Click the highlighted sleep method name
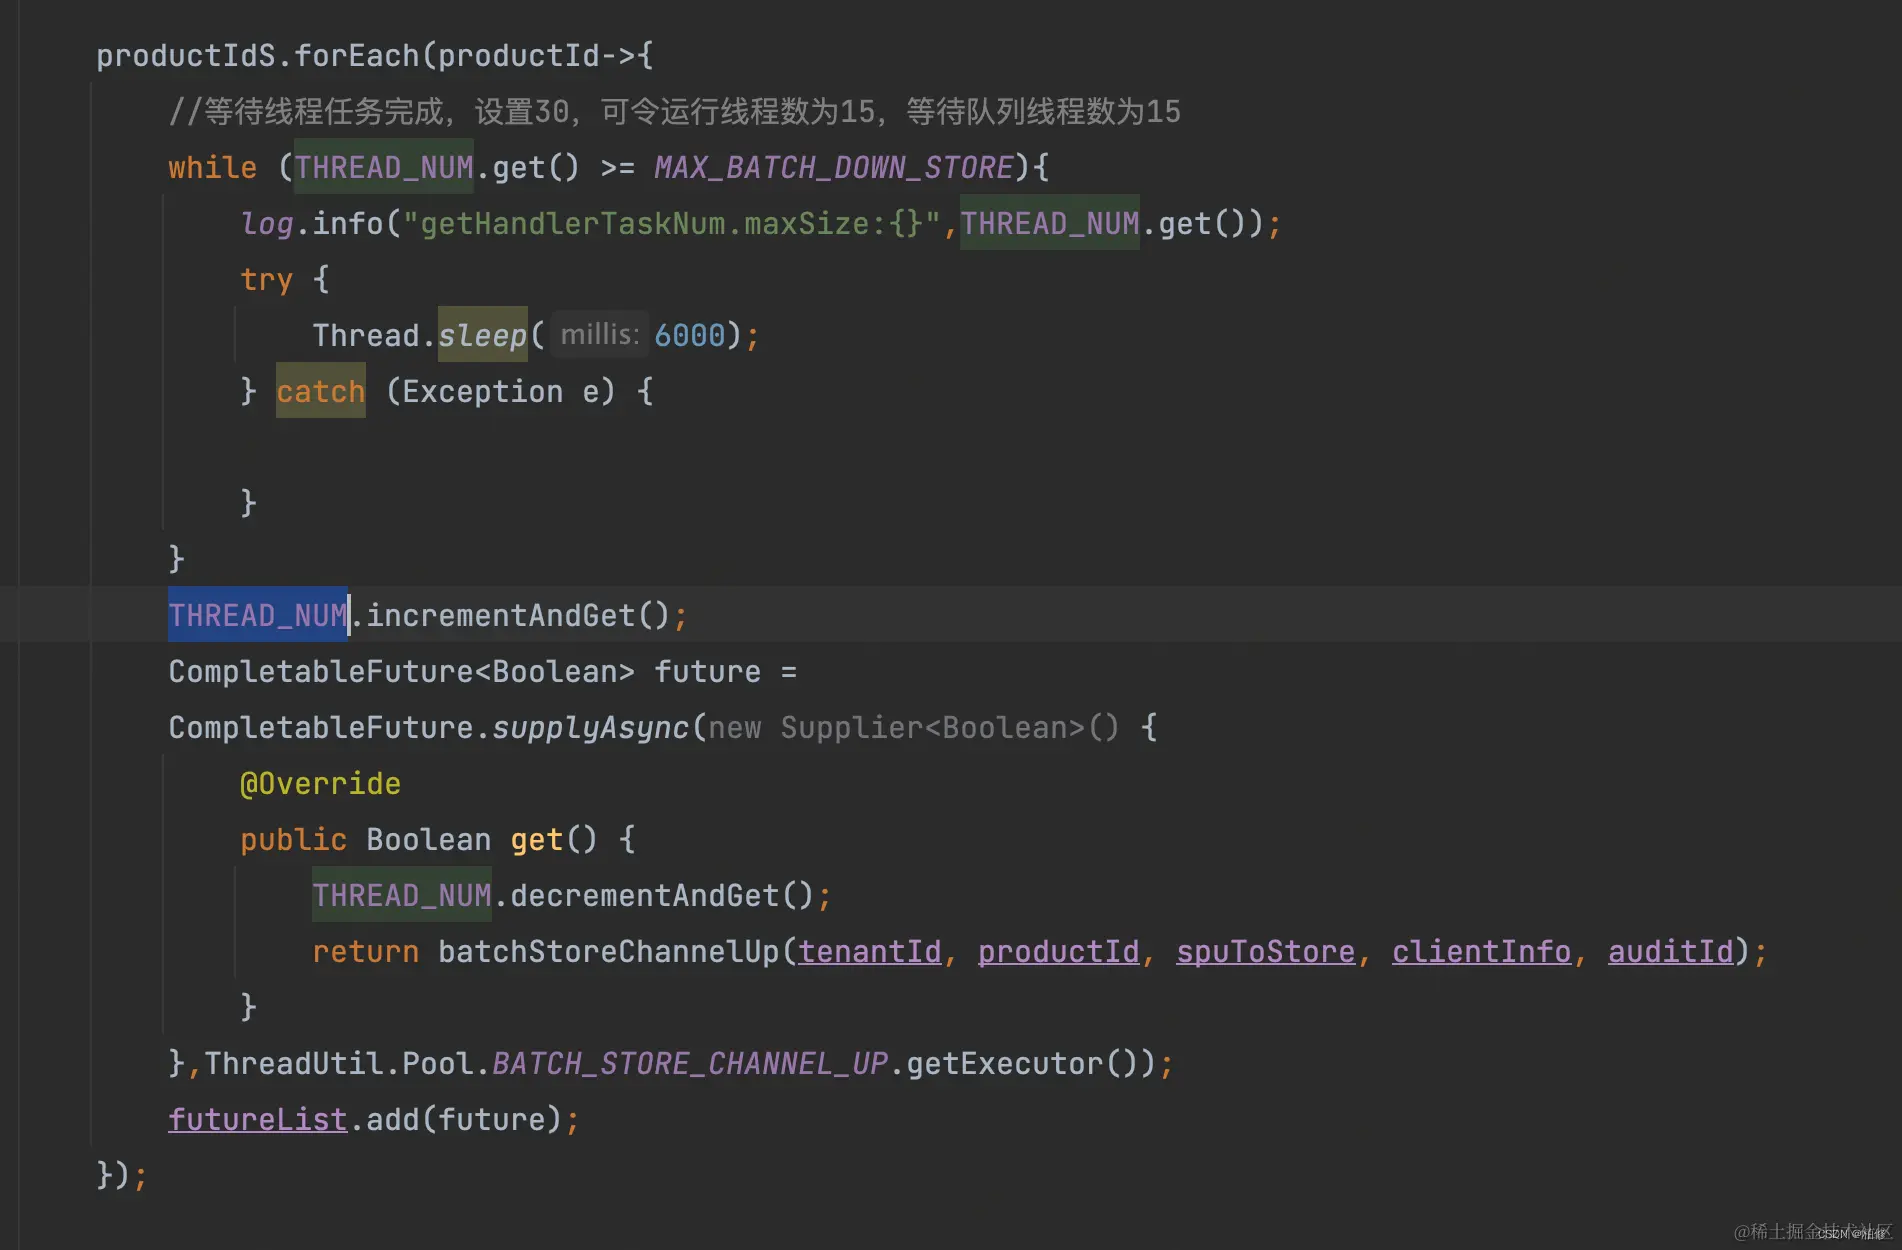Viewport: 1902px width, 1250px height. [x=482, y=336]
